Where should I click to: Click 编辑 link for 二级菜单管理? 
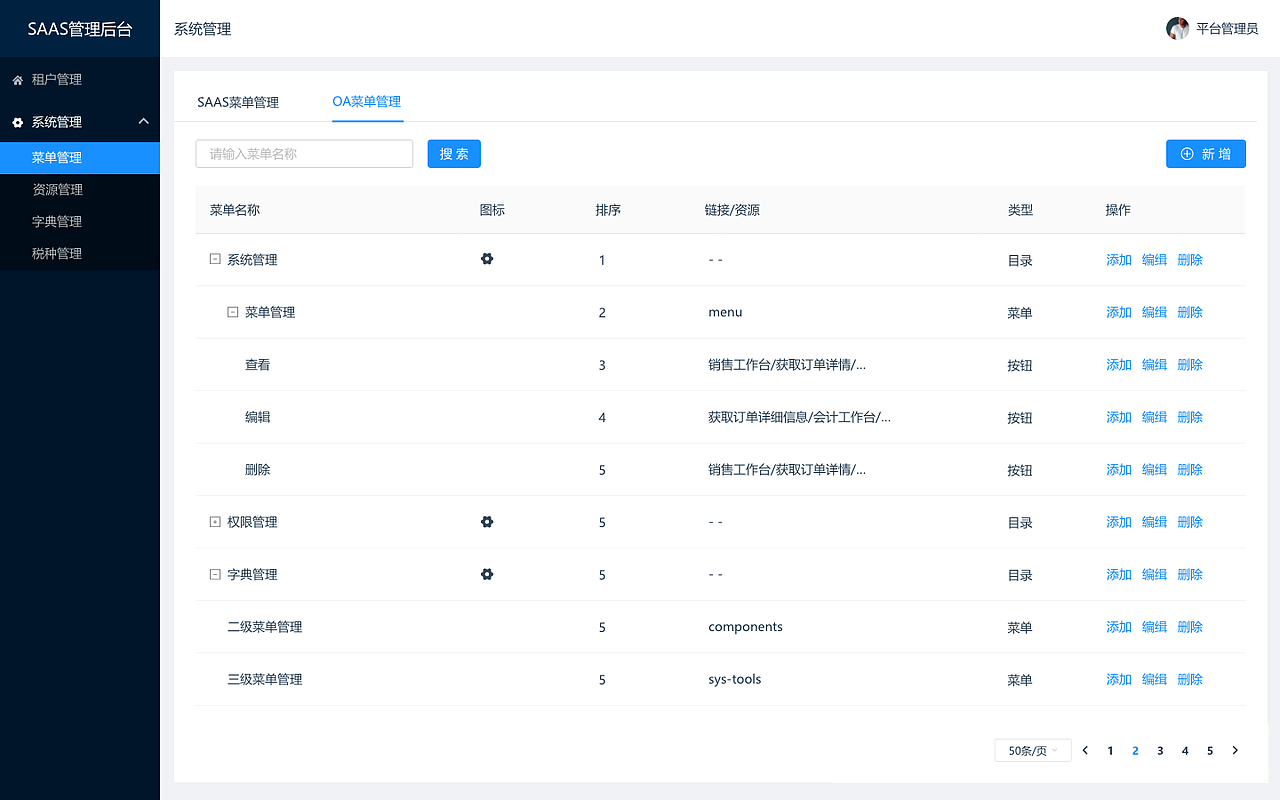[1154, 626]
